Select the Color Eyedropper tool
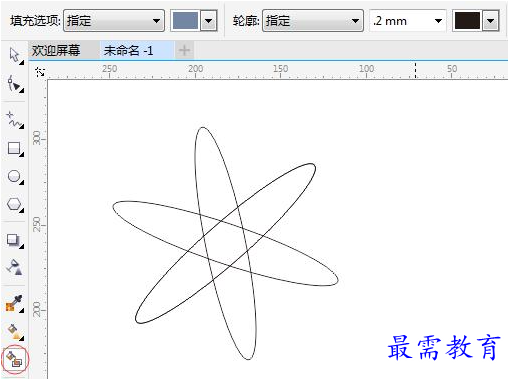This screenshot has width=509, height=379. pos(15,303)
